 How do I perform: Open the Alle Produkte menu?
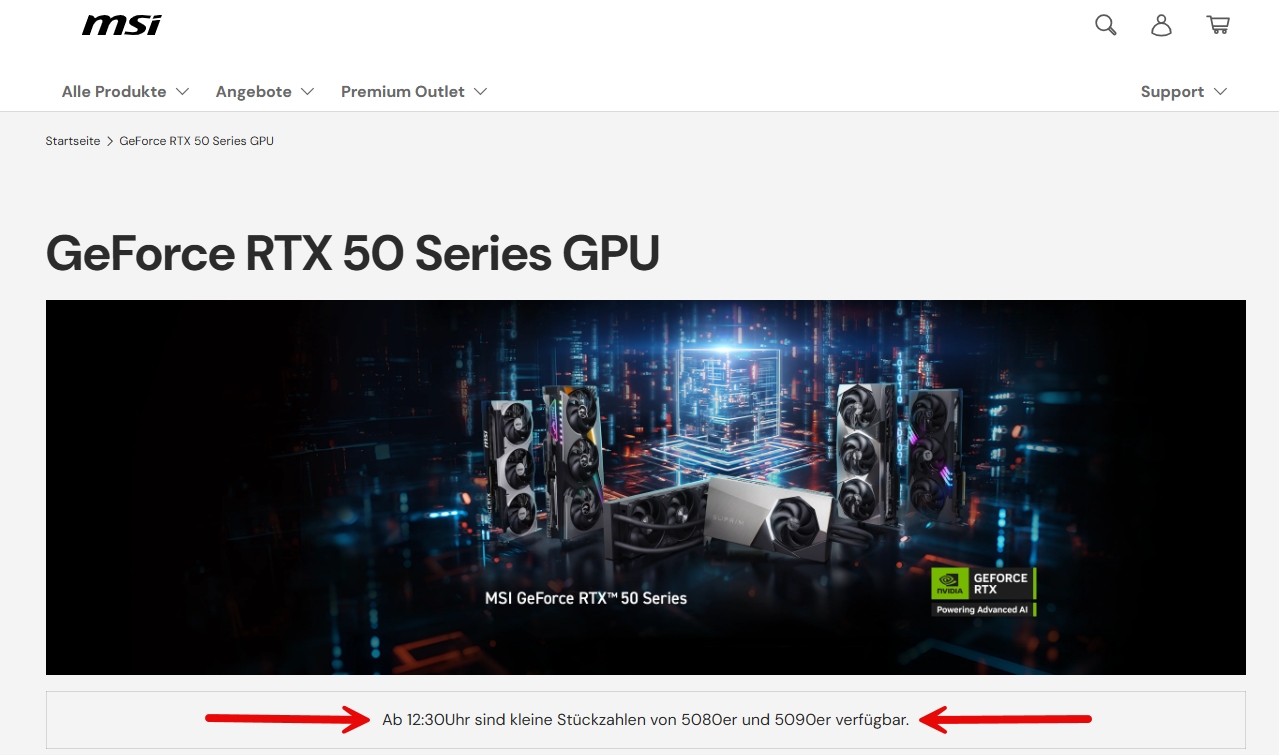tap(126, 91)
